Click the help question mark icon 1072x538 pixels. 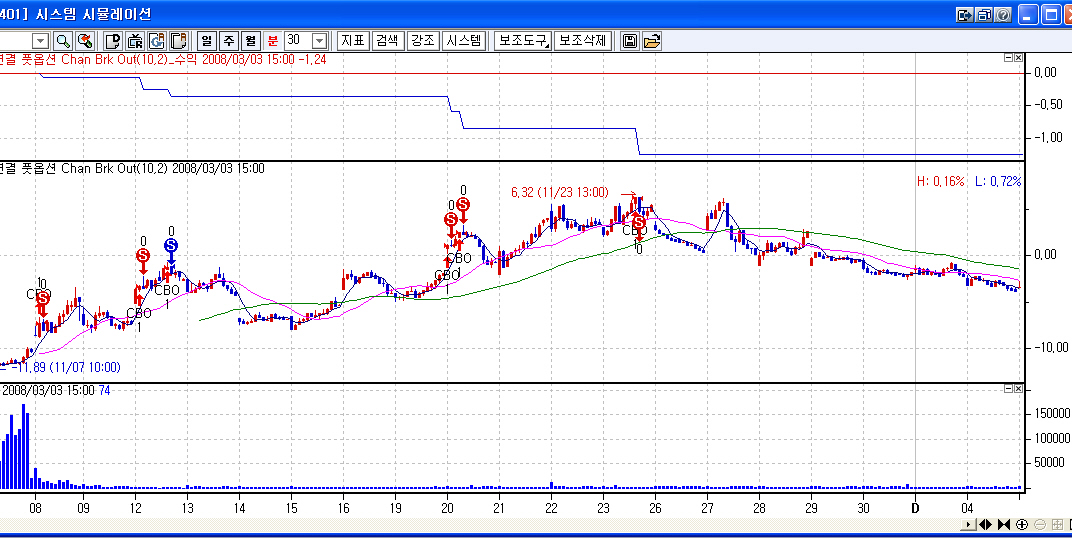click(x=1003, y=15)
